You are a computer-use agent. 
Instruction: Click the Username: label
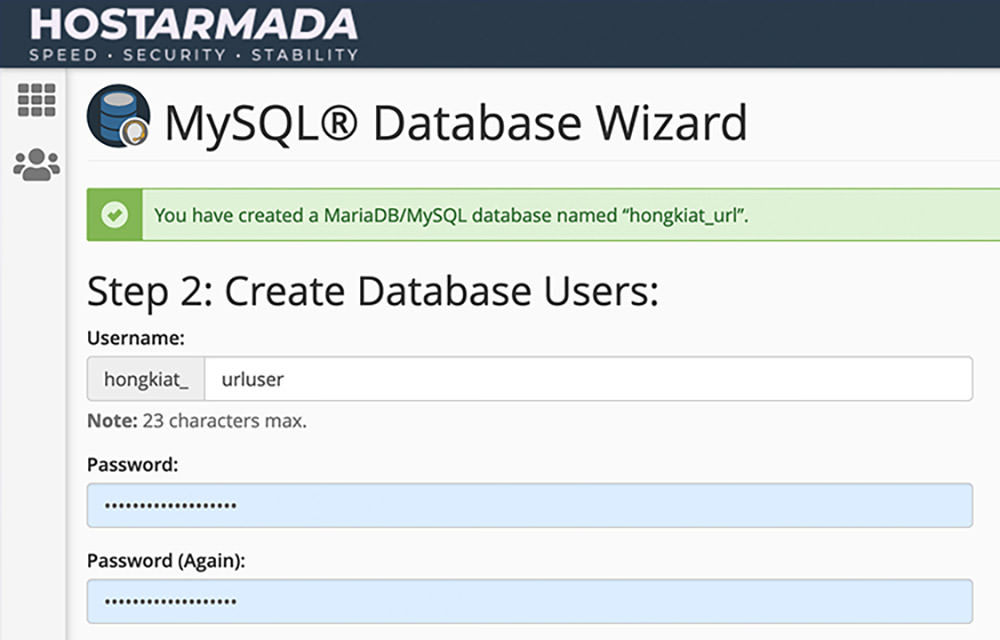pyautogui.click(x=136, y=338)
